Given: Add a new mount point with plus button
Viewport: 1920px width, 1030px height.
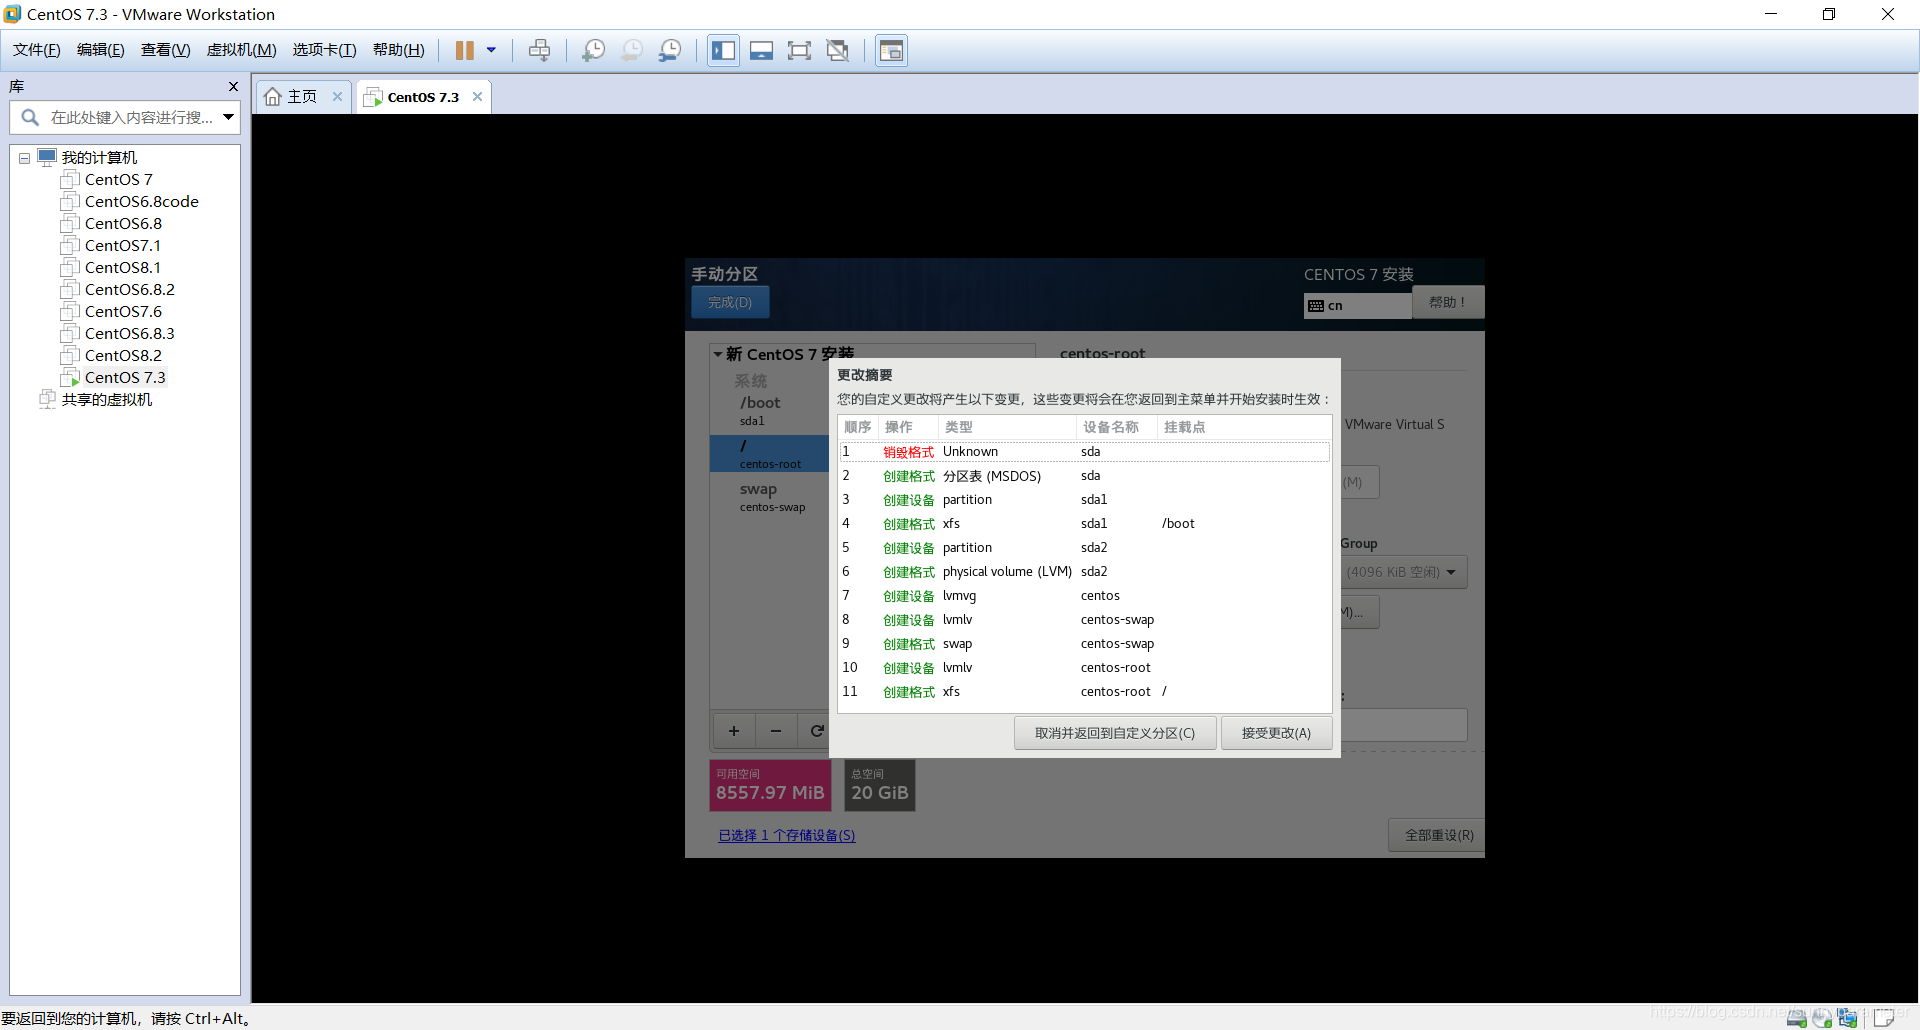Looking at the screenshot, I should pos(734,731).
